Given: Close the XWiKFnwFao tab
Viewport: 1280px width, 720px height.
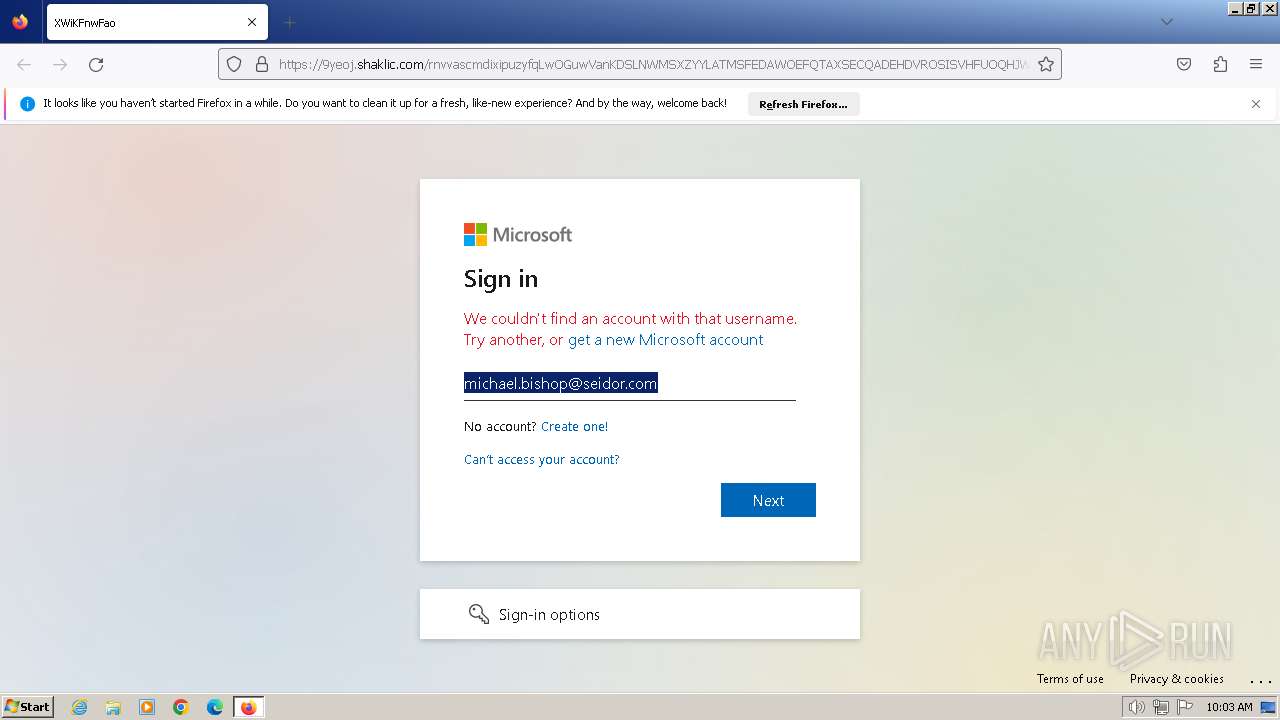Looking at the screenshot, I should [252, 22].
